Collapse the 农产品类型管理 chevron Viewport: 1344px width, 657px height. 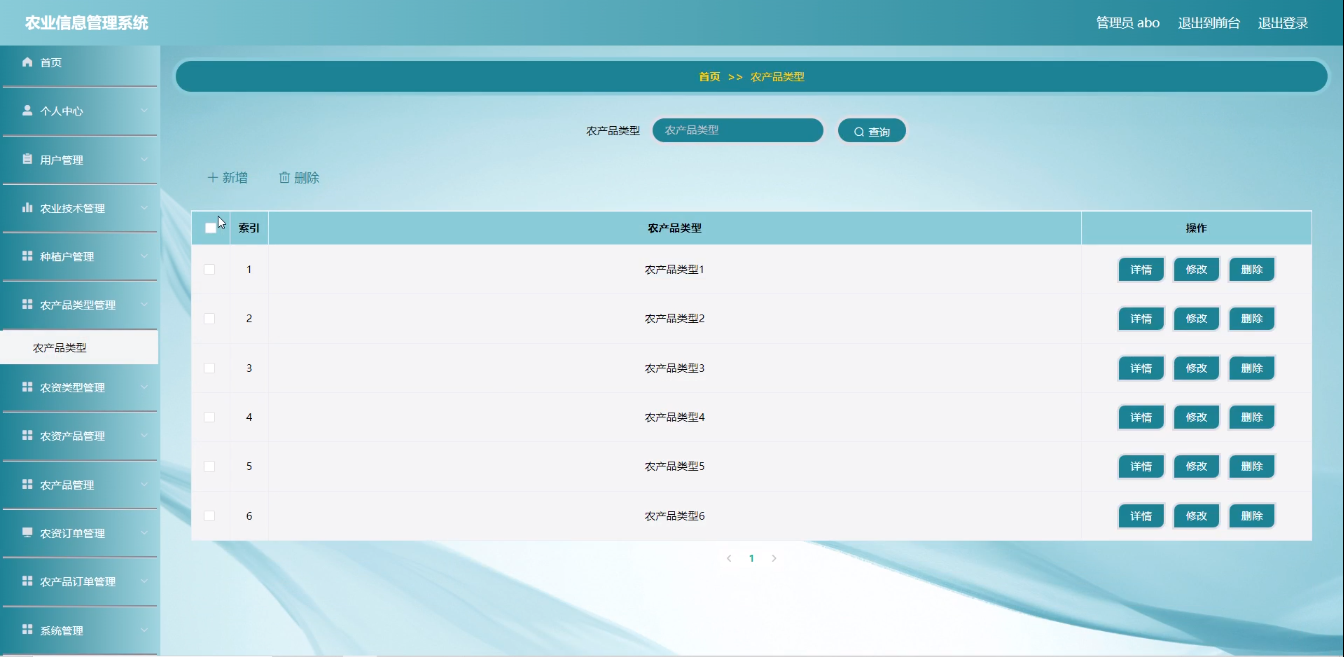tap(144, 304)
